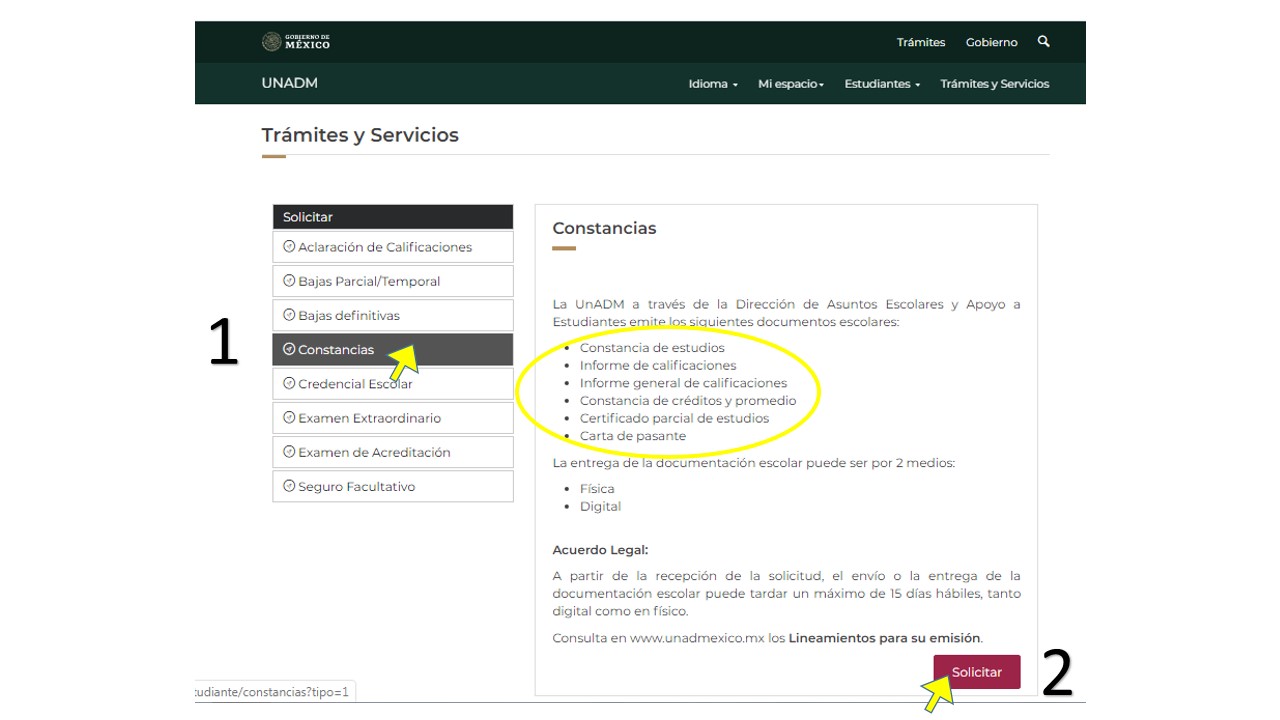Click the circle icon beside Aclaración de Calificaciones
Image resolution: width=1280 pixels, height=720 pixels.
[x=289, y=247]
